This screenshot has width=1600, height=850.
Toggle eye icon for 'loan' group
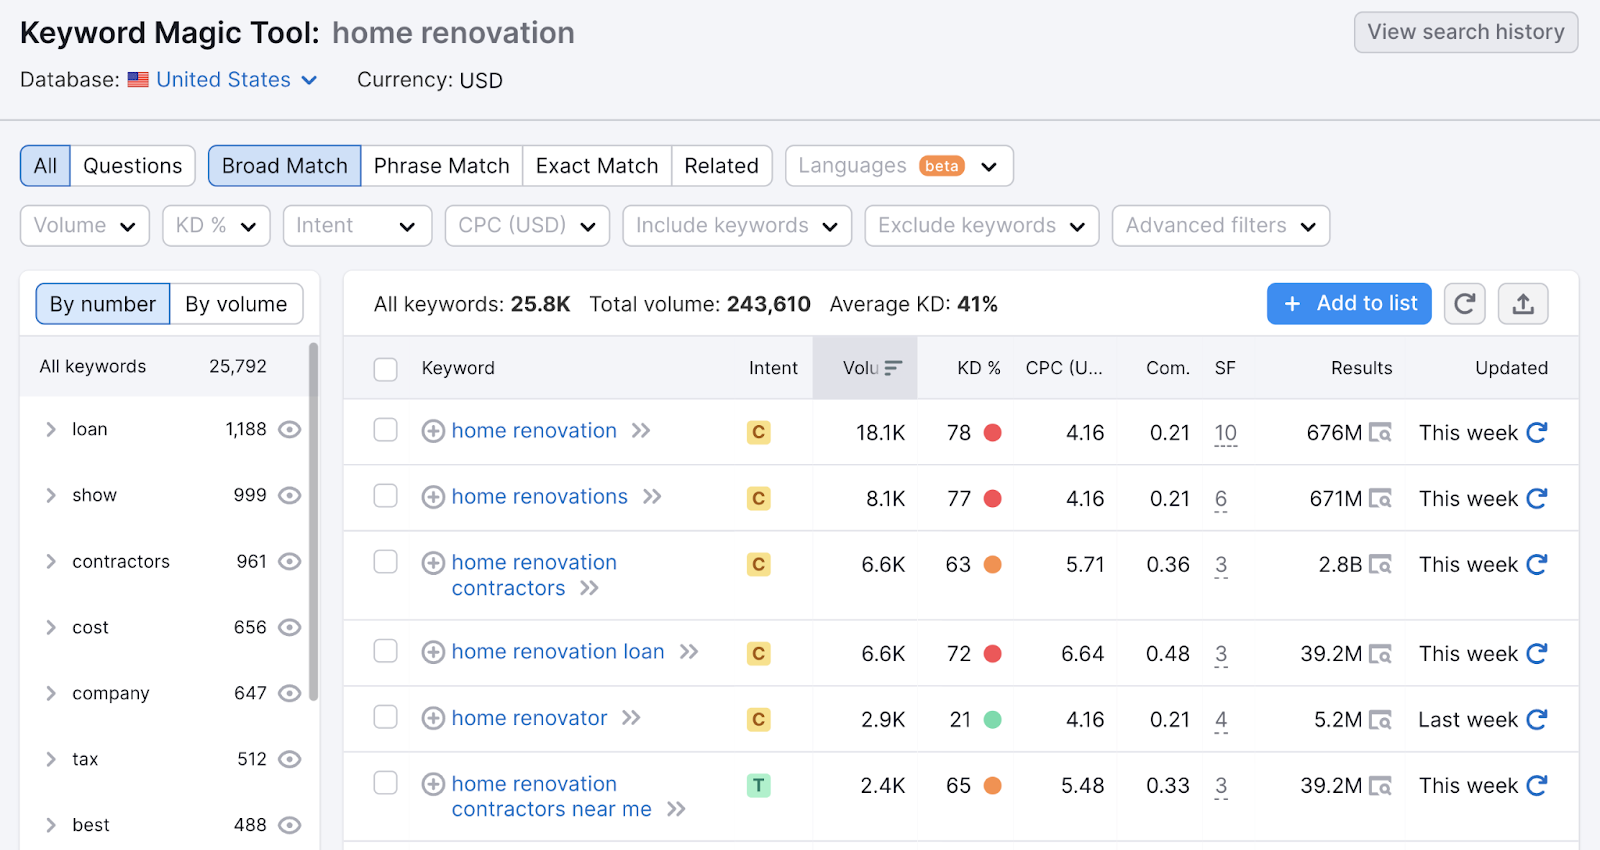click(289, 430)
